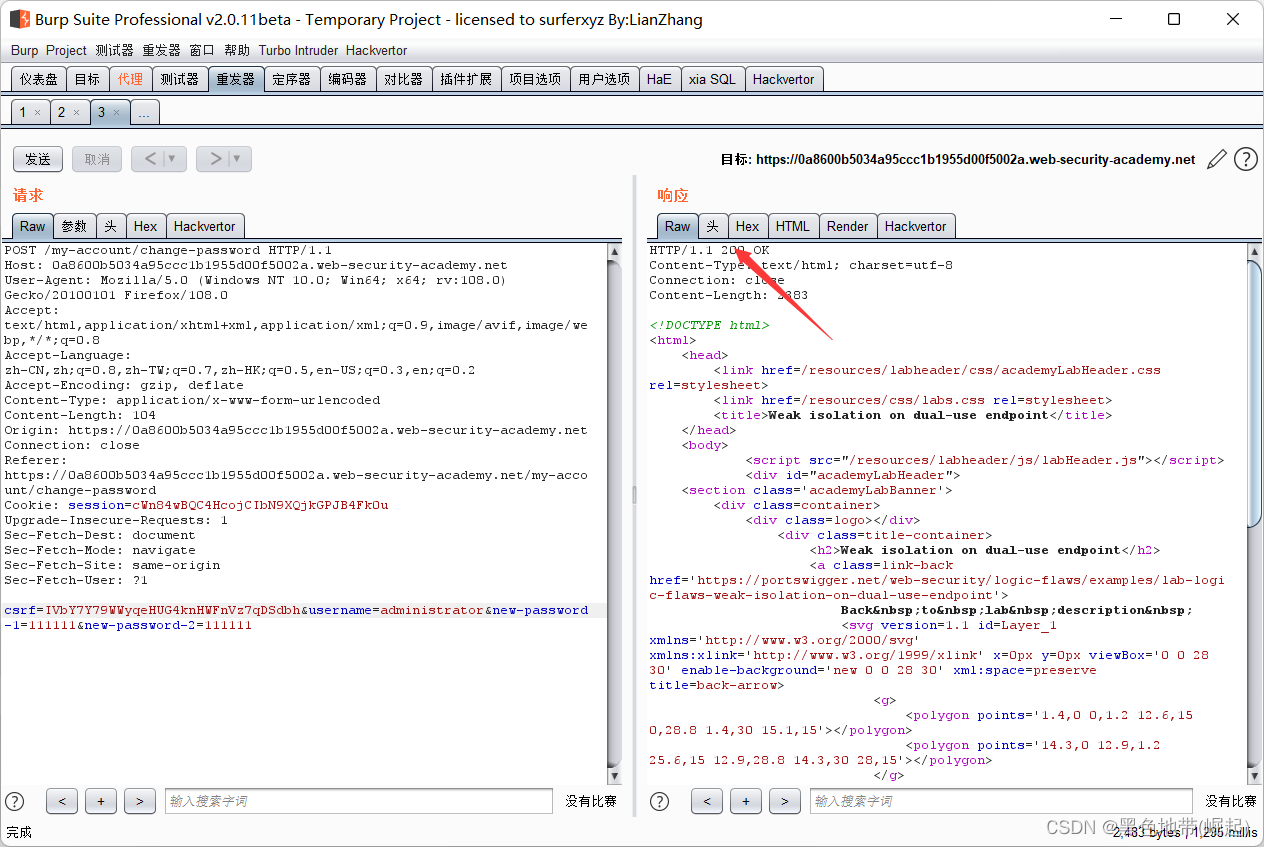Open history dropdown arrow beside back button
The width and height of the screenshot is (1264, 847).
click(172, 159)
